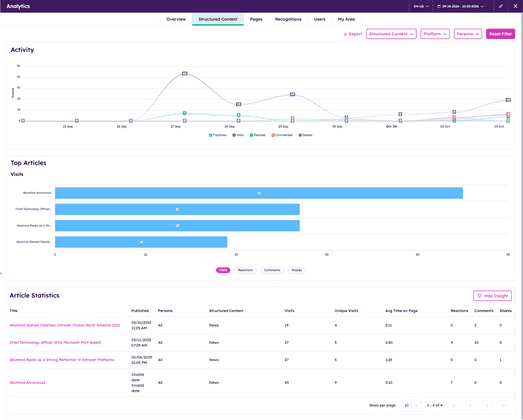Image resolution: width=523 pixels, height=420 pixels.
Task: Open Akumina Ranks as Strong Performer article link
Action: click(x=62, y=360)
